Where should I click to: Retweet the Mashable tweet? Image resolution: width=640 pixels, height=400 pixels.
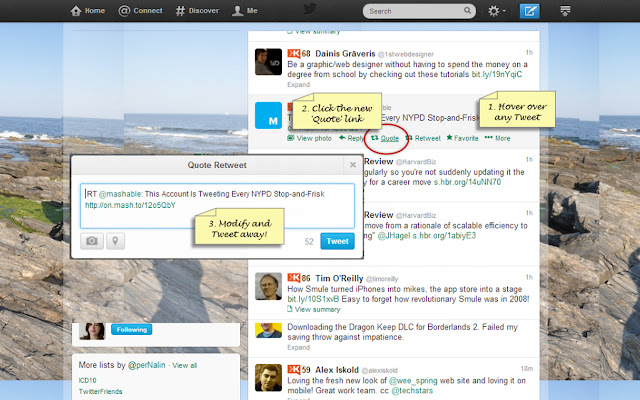(x=423, y=138)
